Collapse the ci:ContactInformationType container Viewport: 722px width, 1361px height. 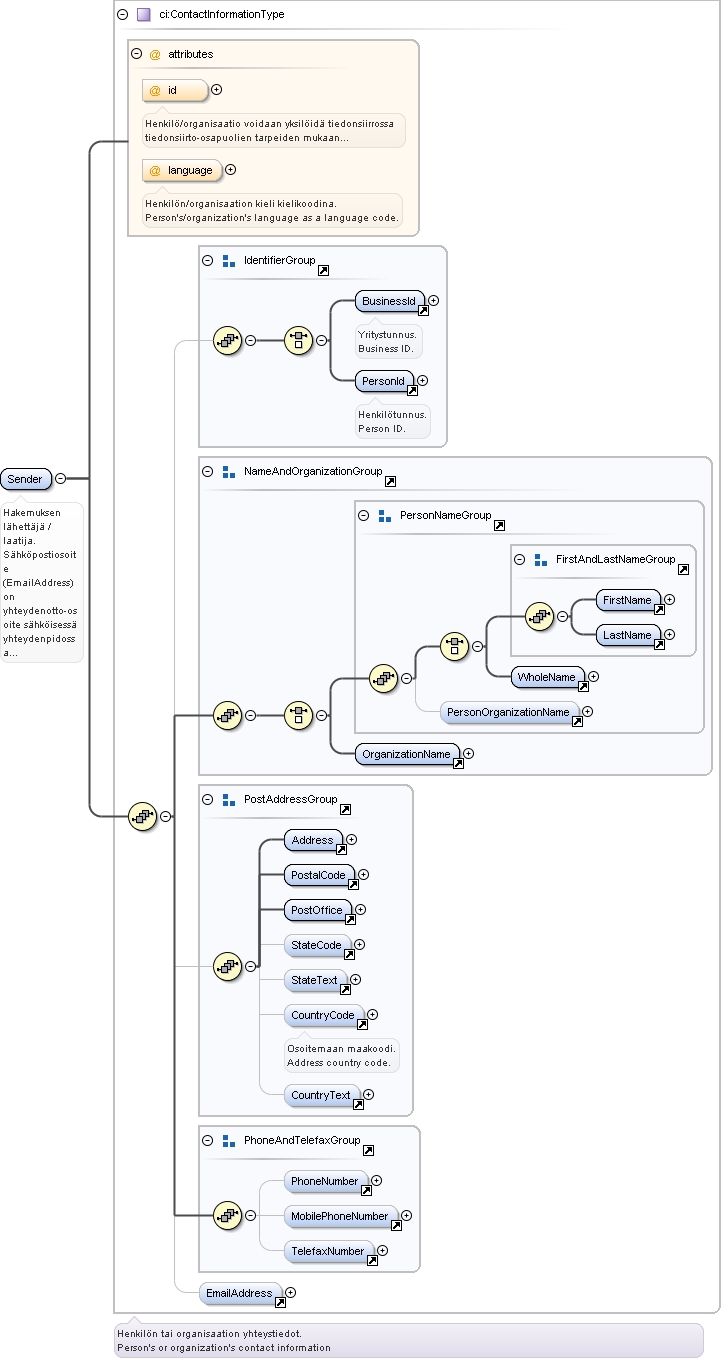(122, 14)
